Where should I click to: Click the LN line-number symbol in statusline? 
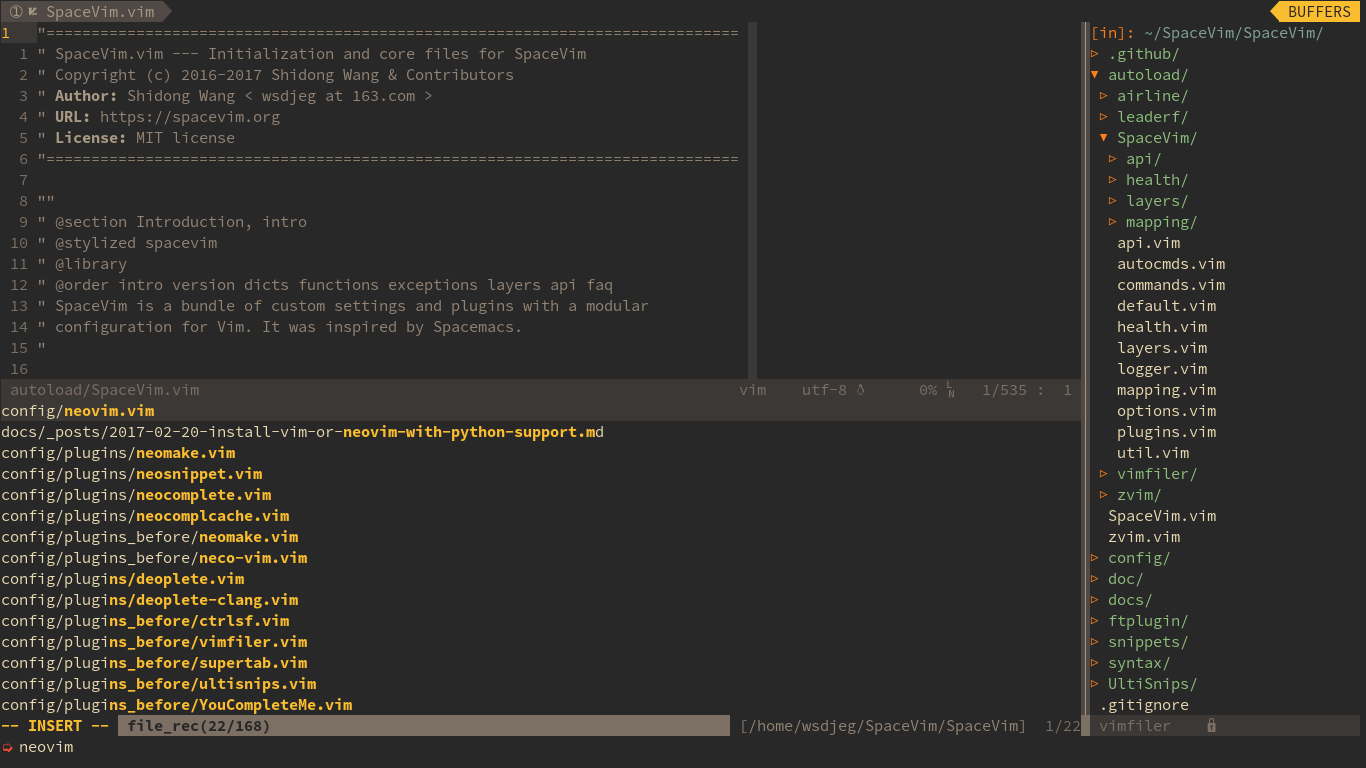(x=950, y=390)
